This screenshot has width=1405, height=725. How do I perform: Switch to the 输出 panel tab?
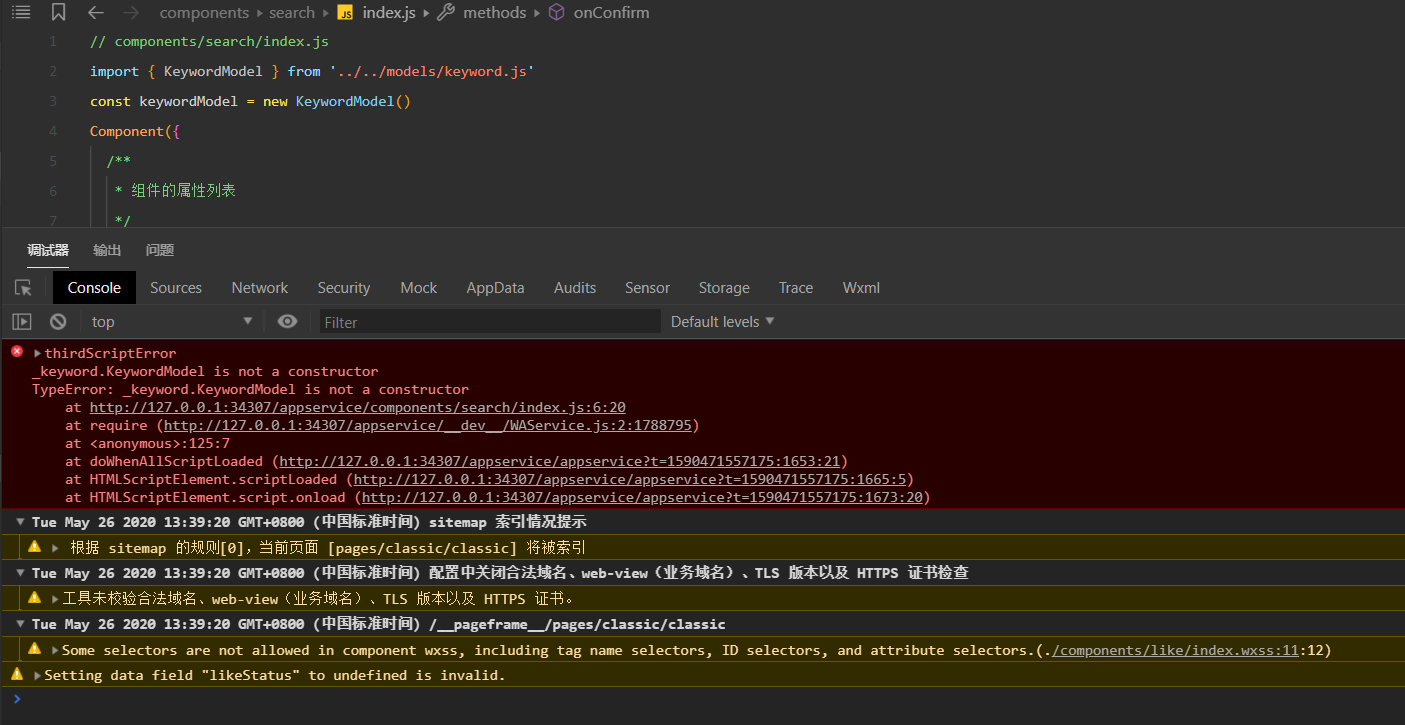click(107, 250)
